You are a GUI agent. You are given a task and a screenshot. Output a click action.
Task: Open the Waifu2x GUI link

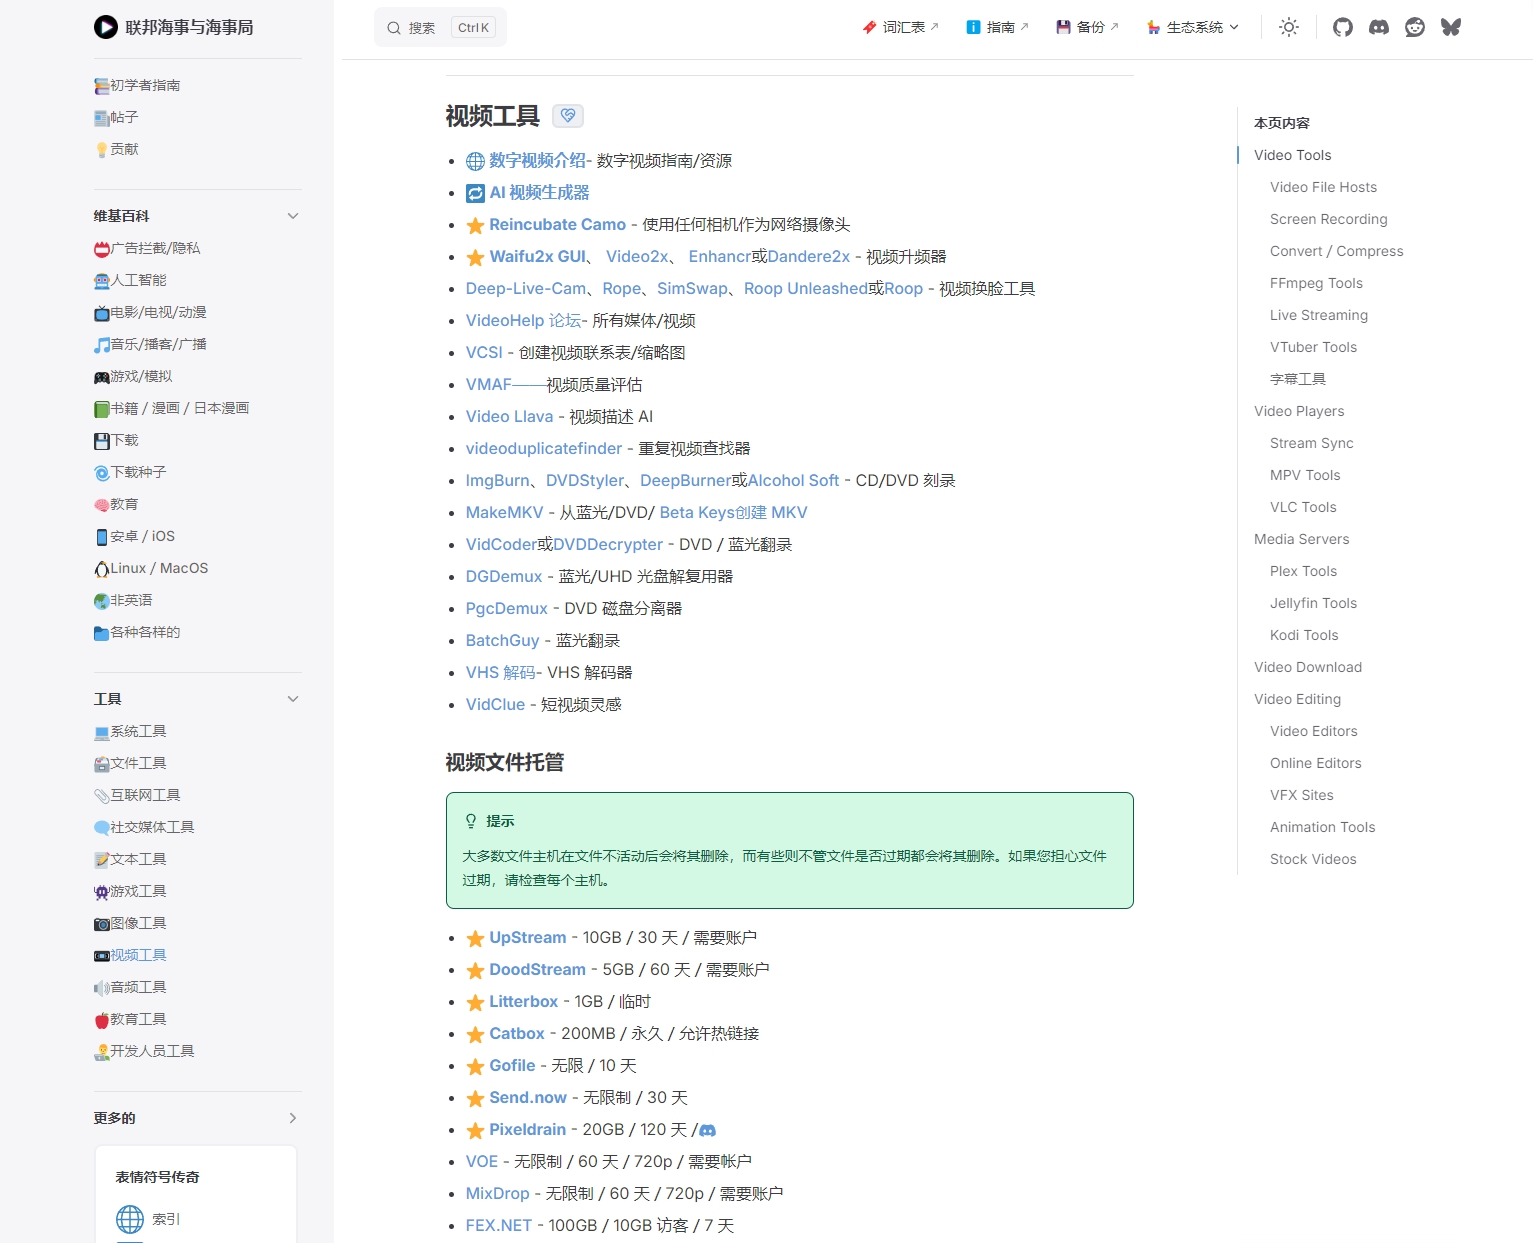tap(537, 257)
